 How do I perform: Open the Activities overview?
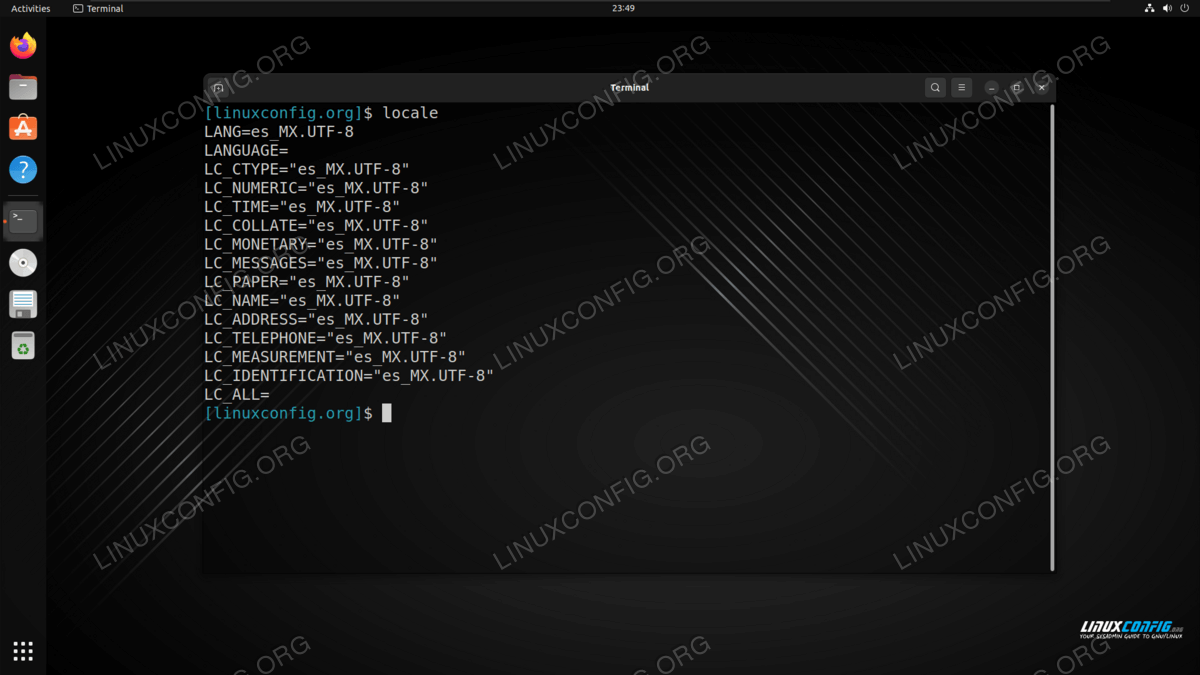click(31, 8)
